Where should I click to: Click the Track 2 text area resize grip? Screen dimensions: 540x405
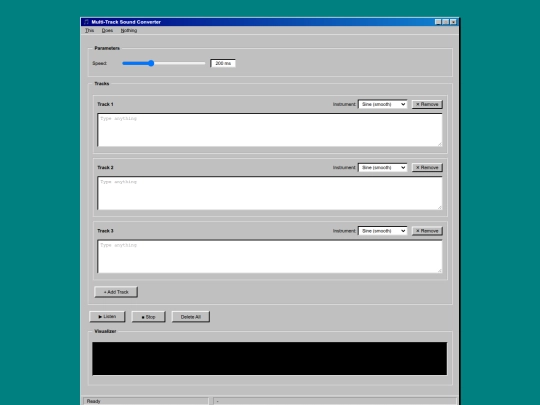coord(440,208)
